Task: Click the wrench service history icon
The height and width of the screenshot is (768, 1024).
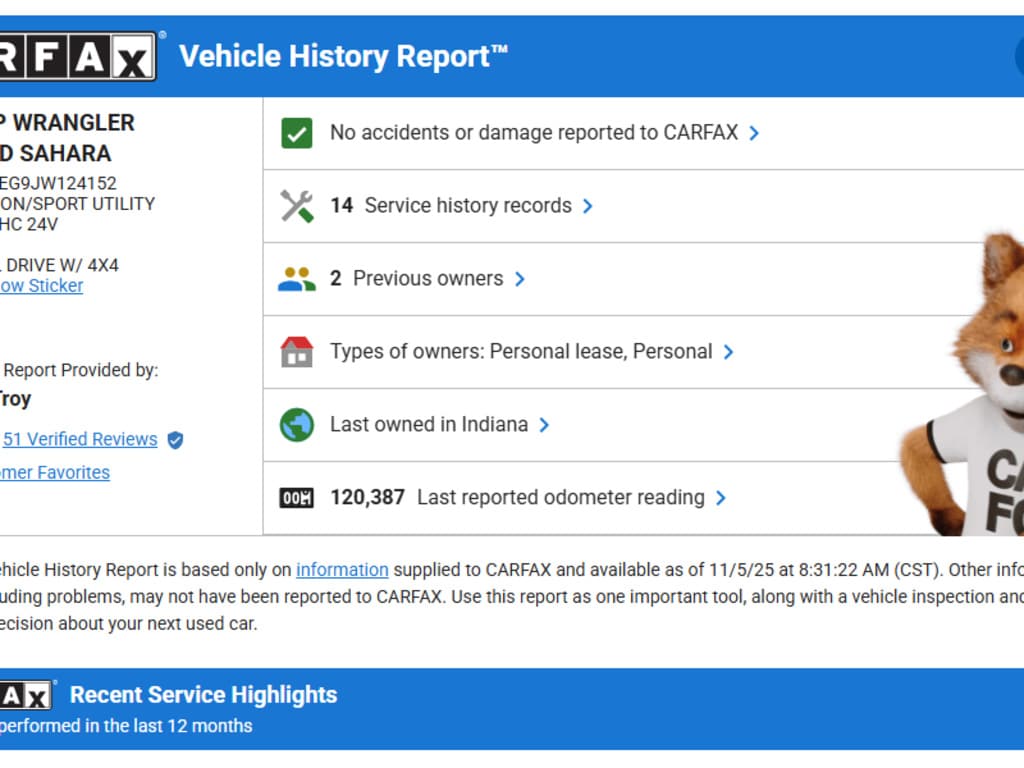Action: click(297, 206)
